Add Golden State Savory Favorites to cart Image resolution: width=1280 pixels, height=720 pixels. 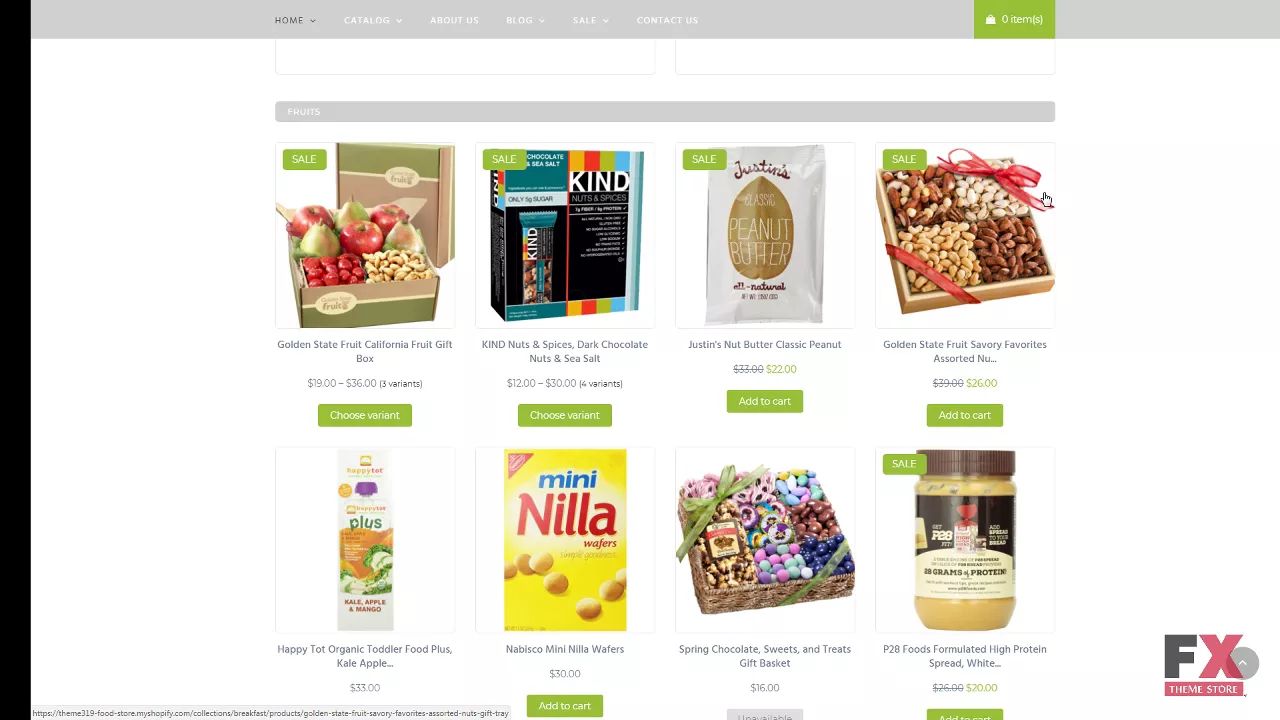pos(965,415)
